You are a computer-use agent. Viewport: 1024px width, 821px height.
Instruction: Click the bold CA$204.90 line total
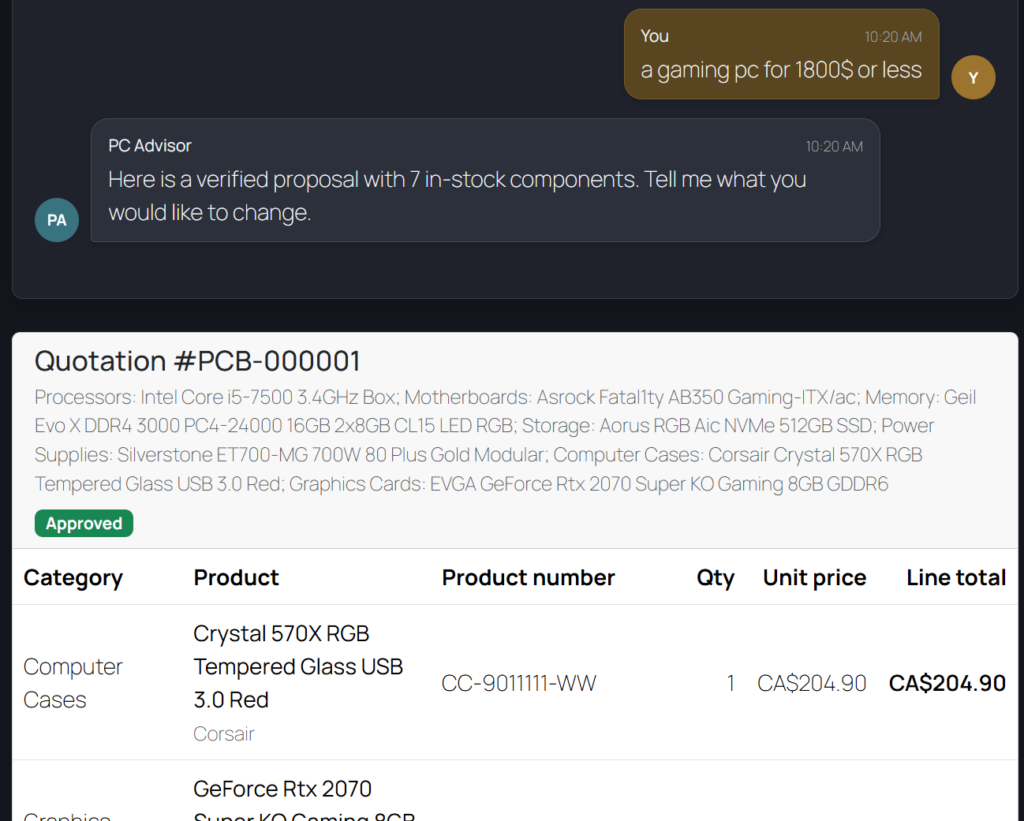pos(948,683)
